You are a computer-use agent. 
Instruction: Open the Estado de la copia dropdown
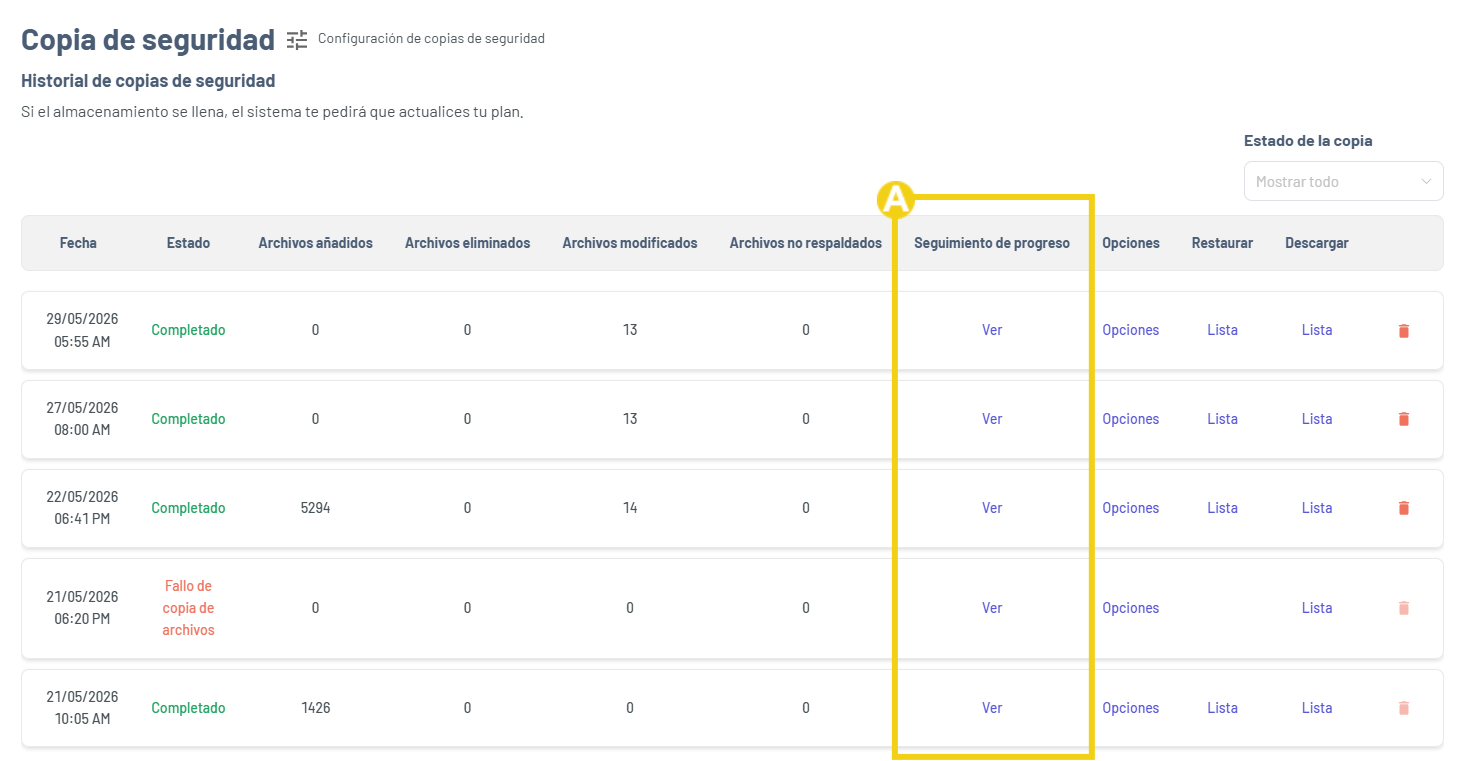coord(1343,181)
